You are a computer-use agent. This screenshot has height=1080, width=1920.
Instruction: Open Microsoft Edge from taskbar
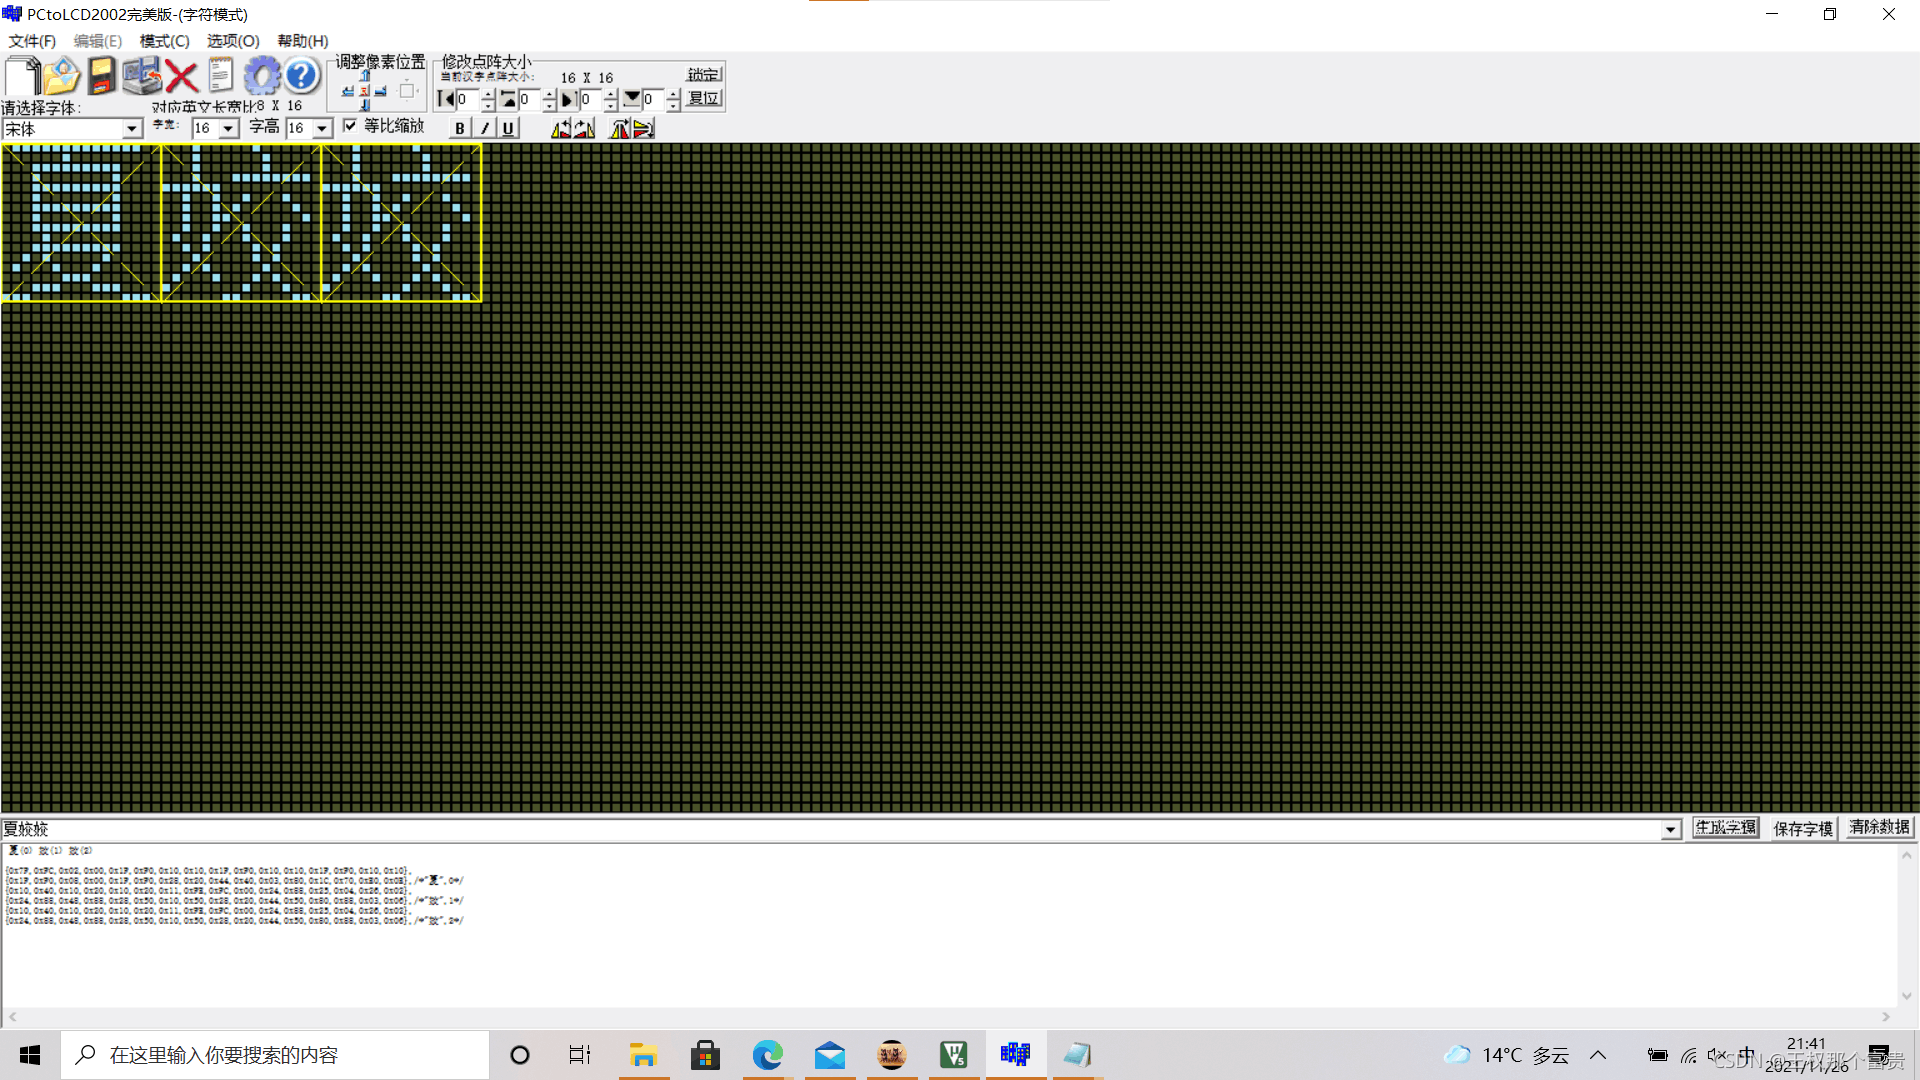coord(768,1055)
